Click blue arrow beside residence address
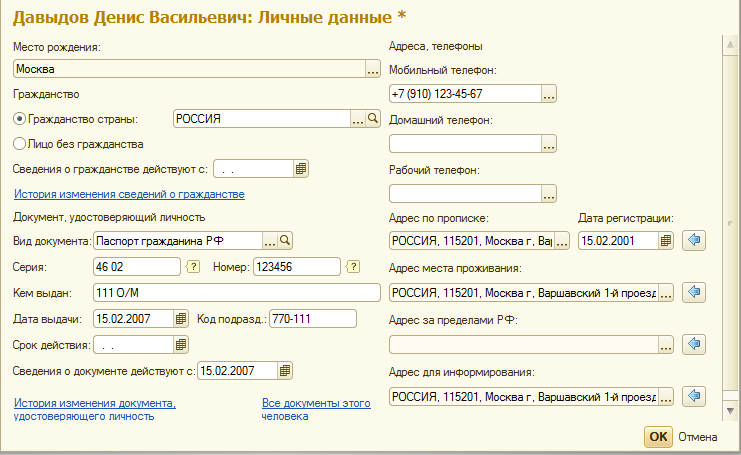The height and width of the screenshot is (455, 741). [x=697, y=293]
